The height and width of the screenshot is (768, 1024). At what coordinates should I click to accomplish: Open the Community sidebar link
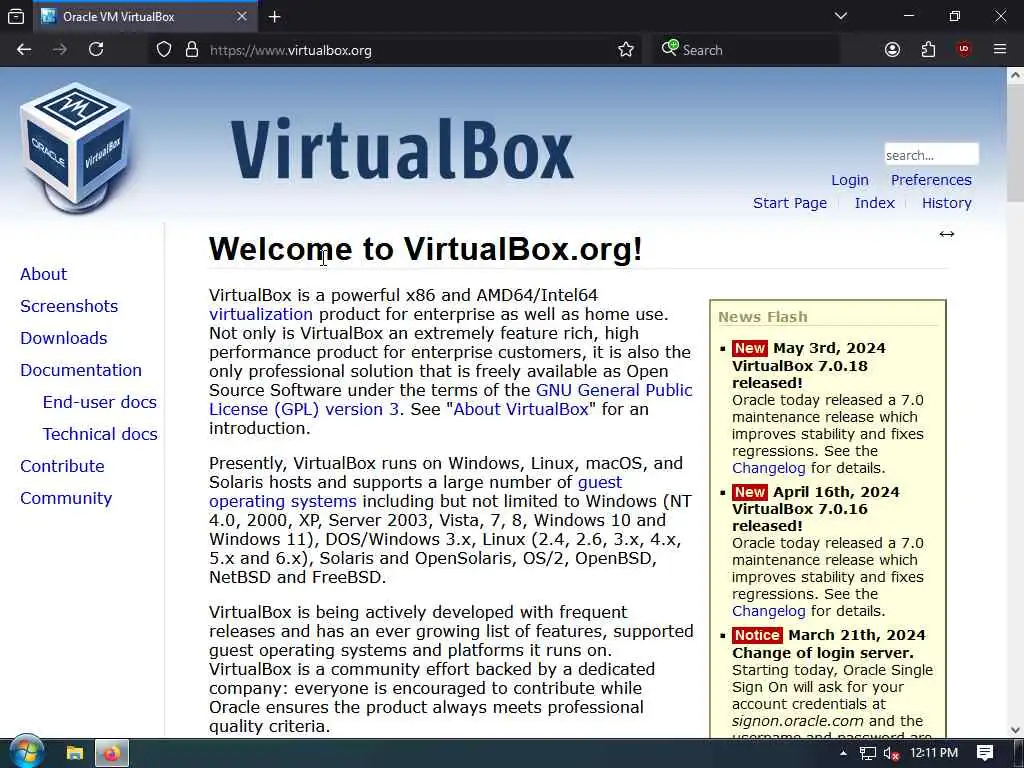pos(66,498)
